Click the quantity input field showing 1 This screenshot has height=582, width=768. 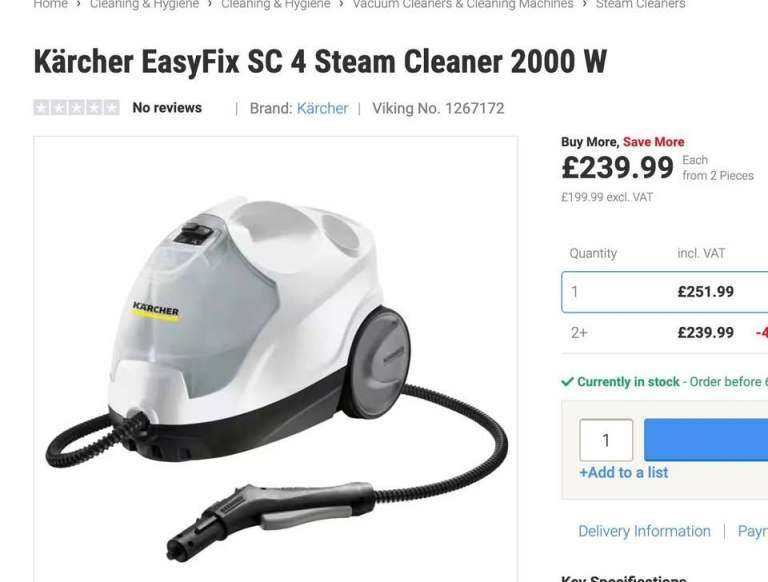[606, 440]
